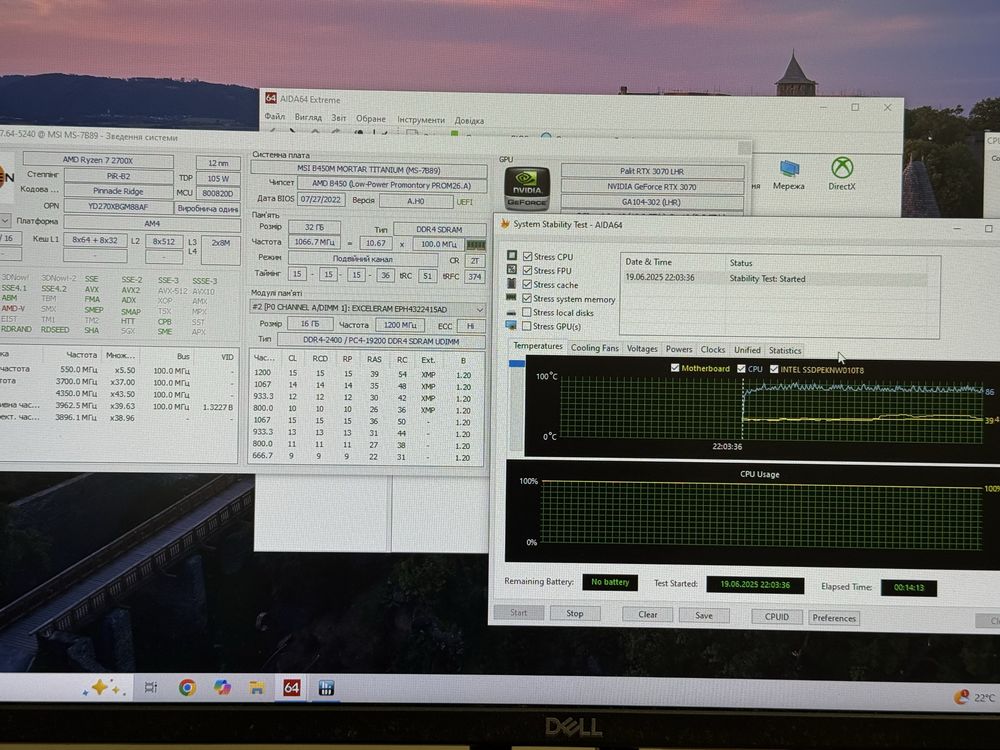Expand memory module selector dropdown EXCELERAM
This screenshot has width=1000, height=750.
click(479, 309)
